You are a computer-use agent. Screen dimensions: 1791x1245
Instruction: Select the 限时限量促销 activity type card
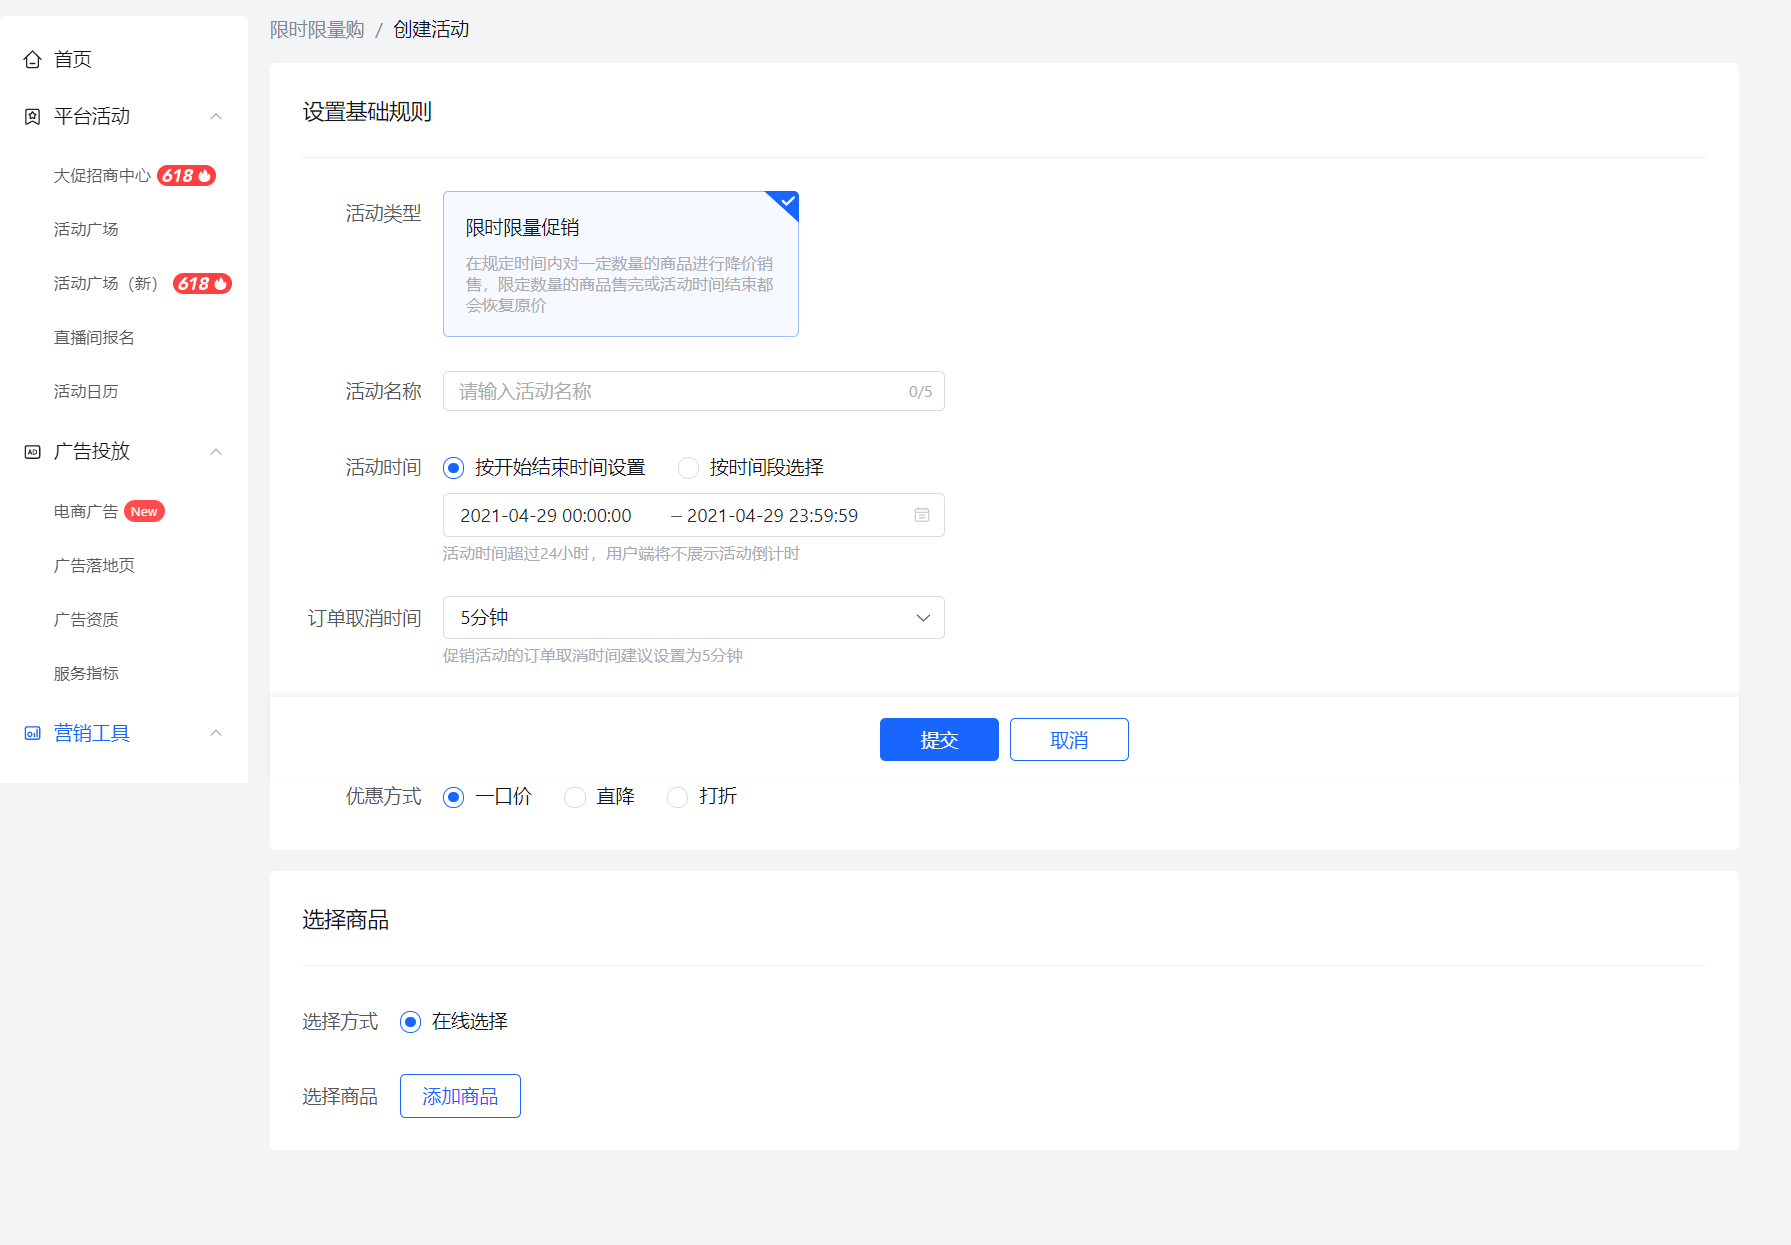point(621,264)
